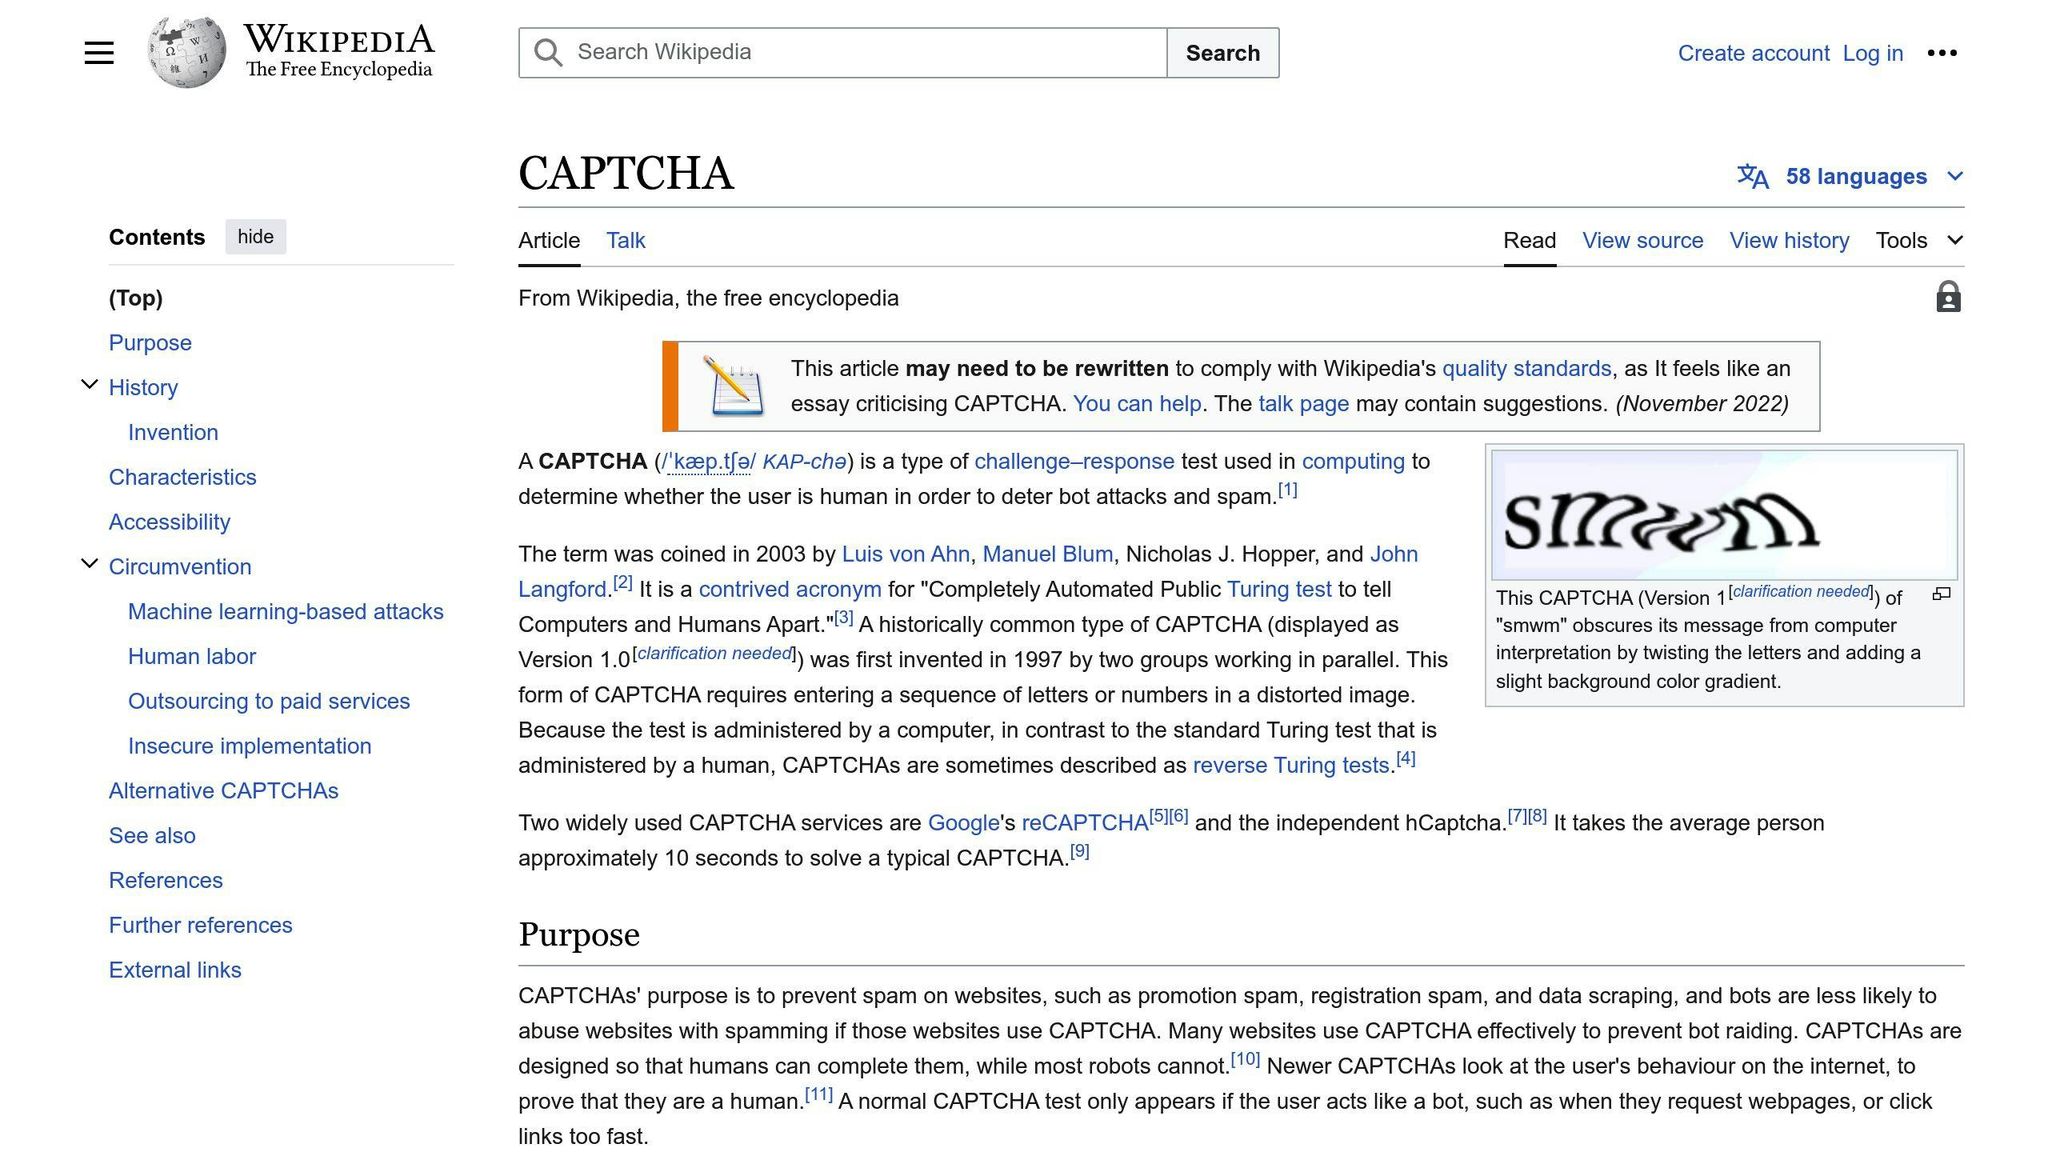Viewport: 2048px width, 1152px height.
Task: Go to Accessibility in contents
Action: pyautogui.click(x=169, y=522)
